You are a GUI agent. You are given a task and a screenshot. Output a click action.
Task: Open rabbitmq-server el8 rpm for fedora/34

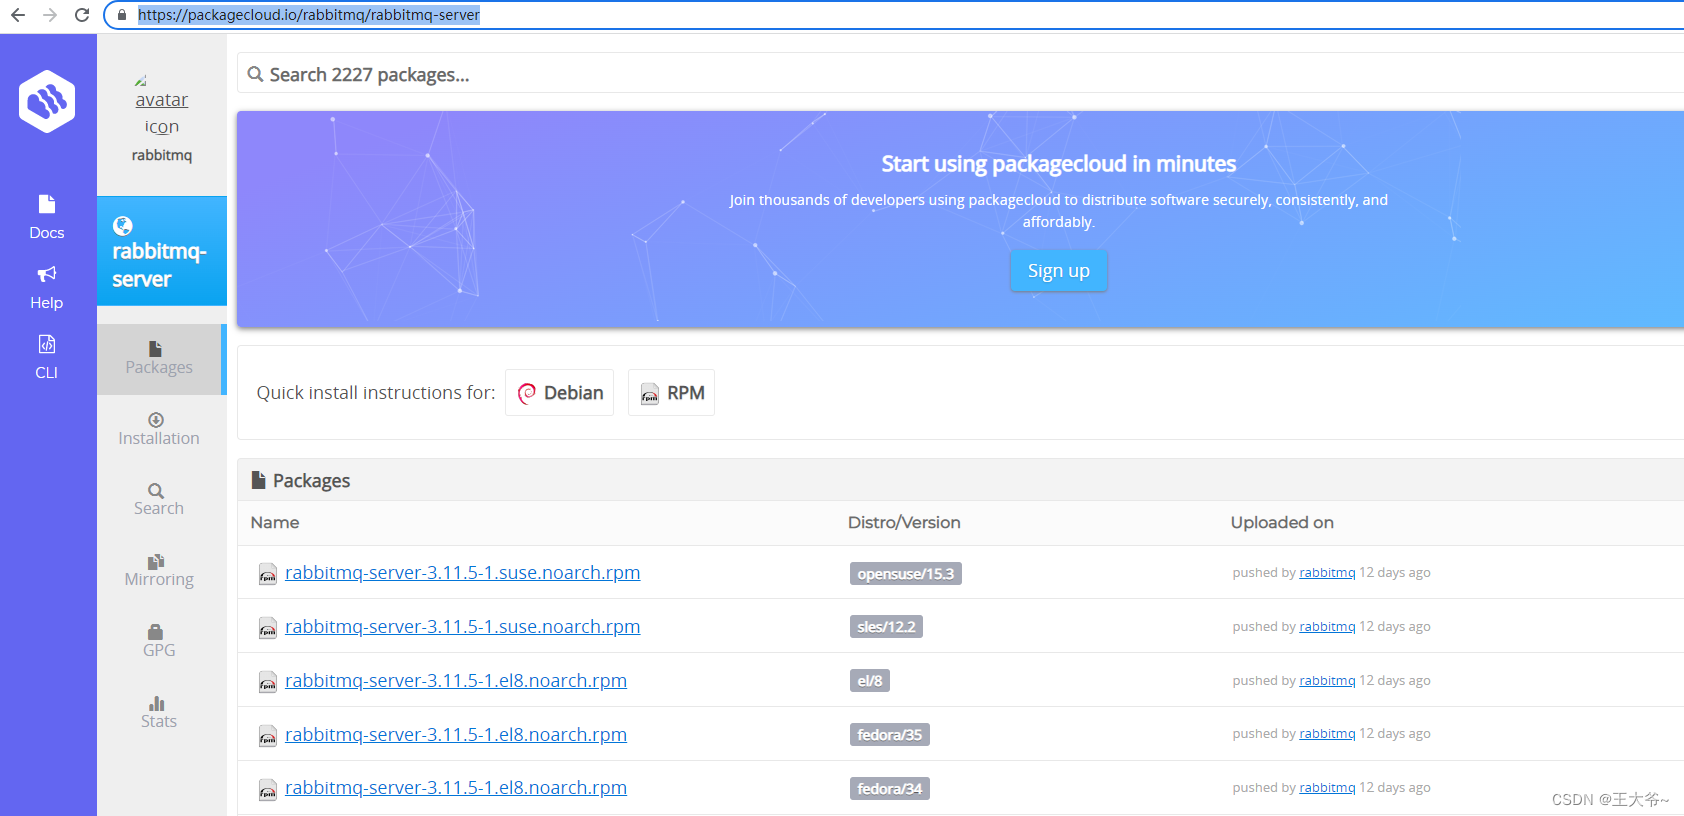point(456,788)
